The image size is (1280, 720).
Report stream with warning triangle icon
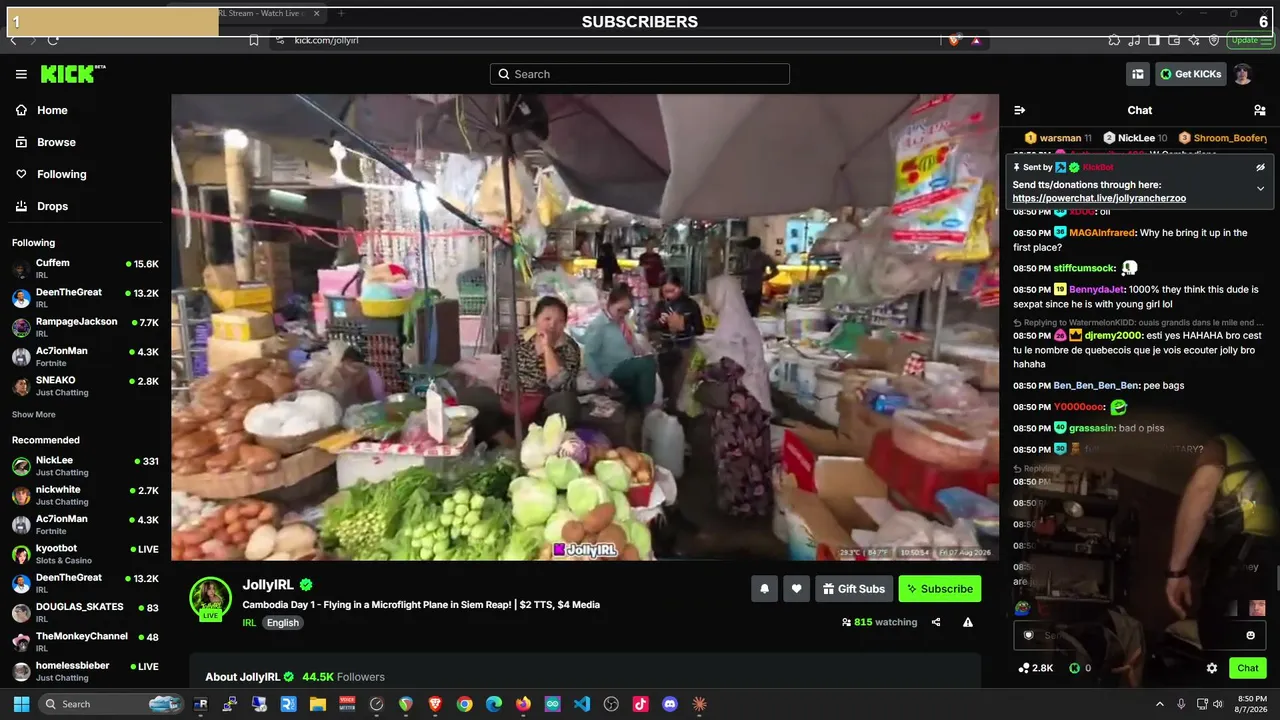point(968,622)
